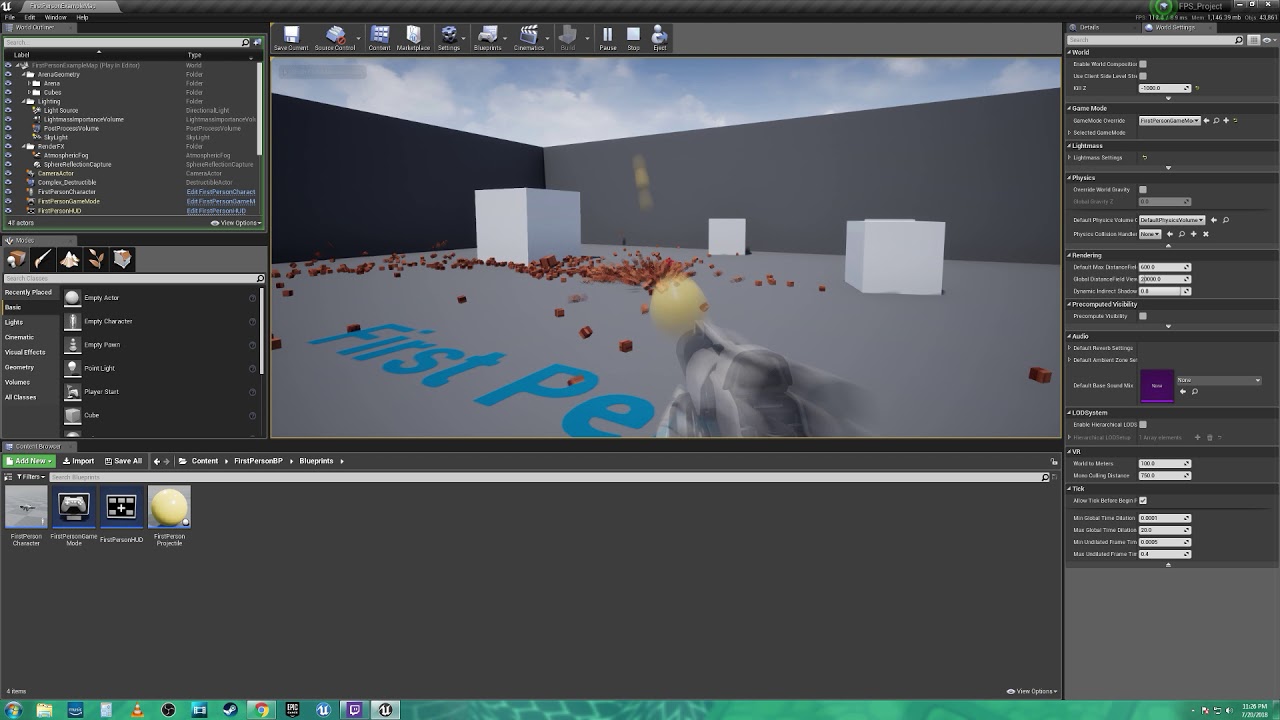This screenshot has width=1280, height=720.
Task: Toggle Precompute Visibility checkbox
Action: point(1143,316)
